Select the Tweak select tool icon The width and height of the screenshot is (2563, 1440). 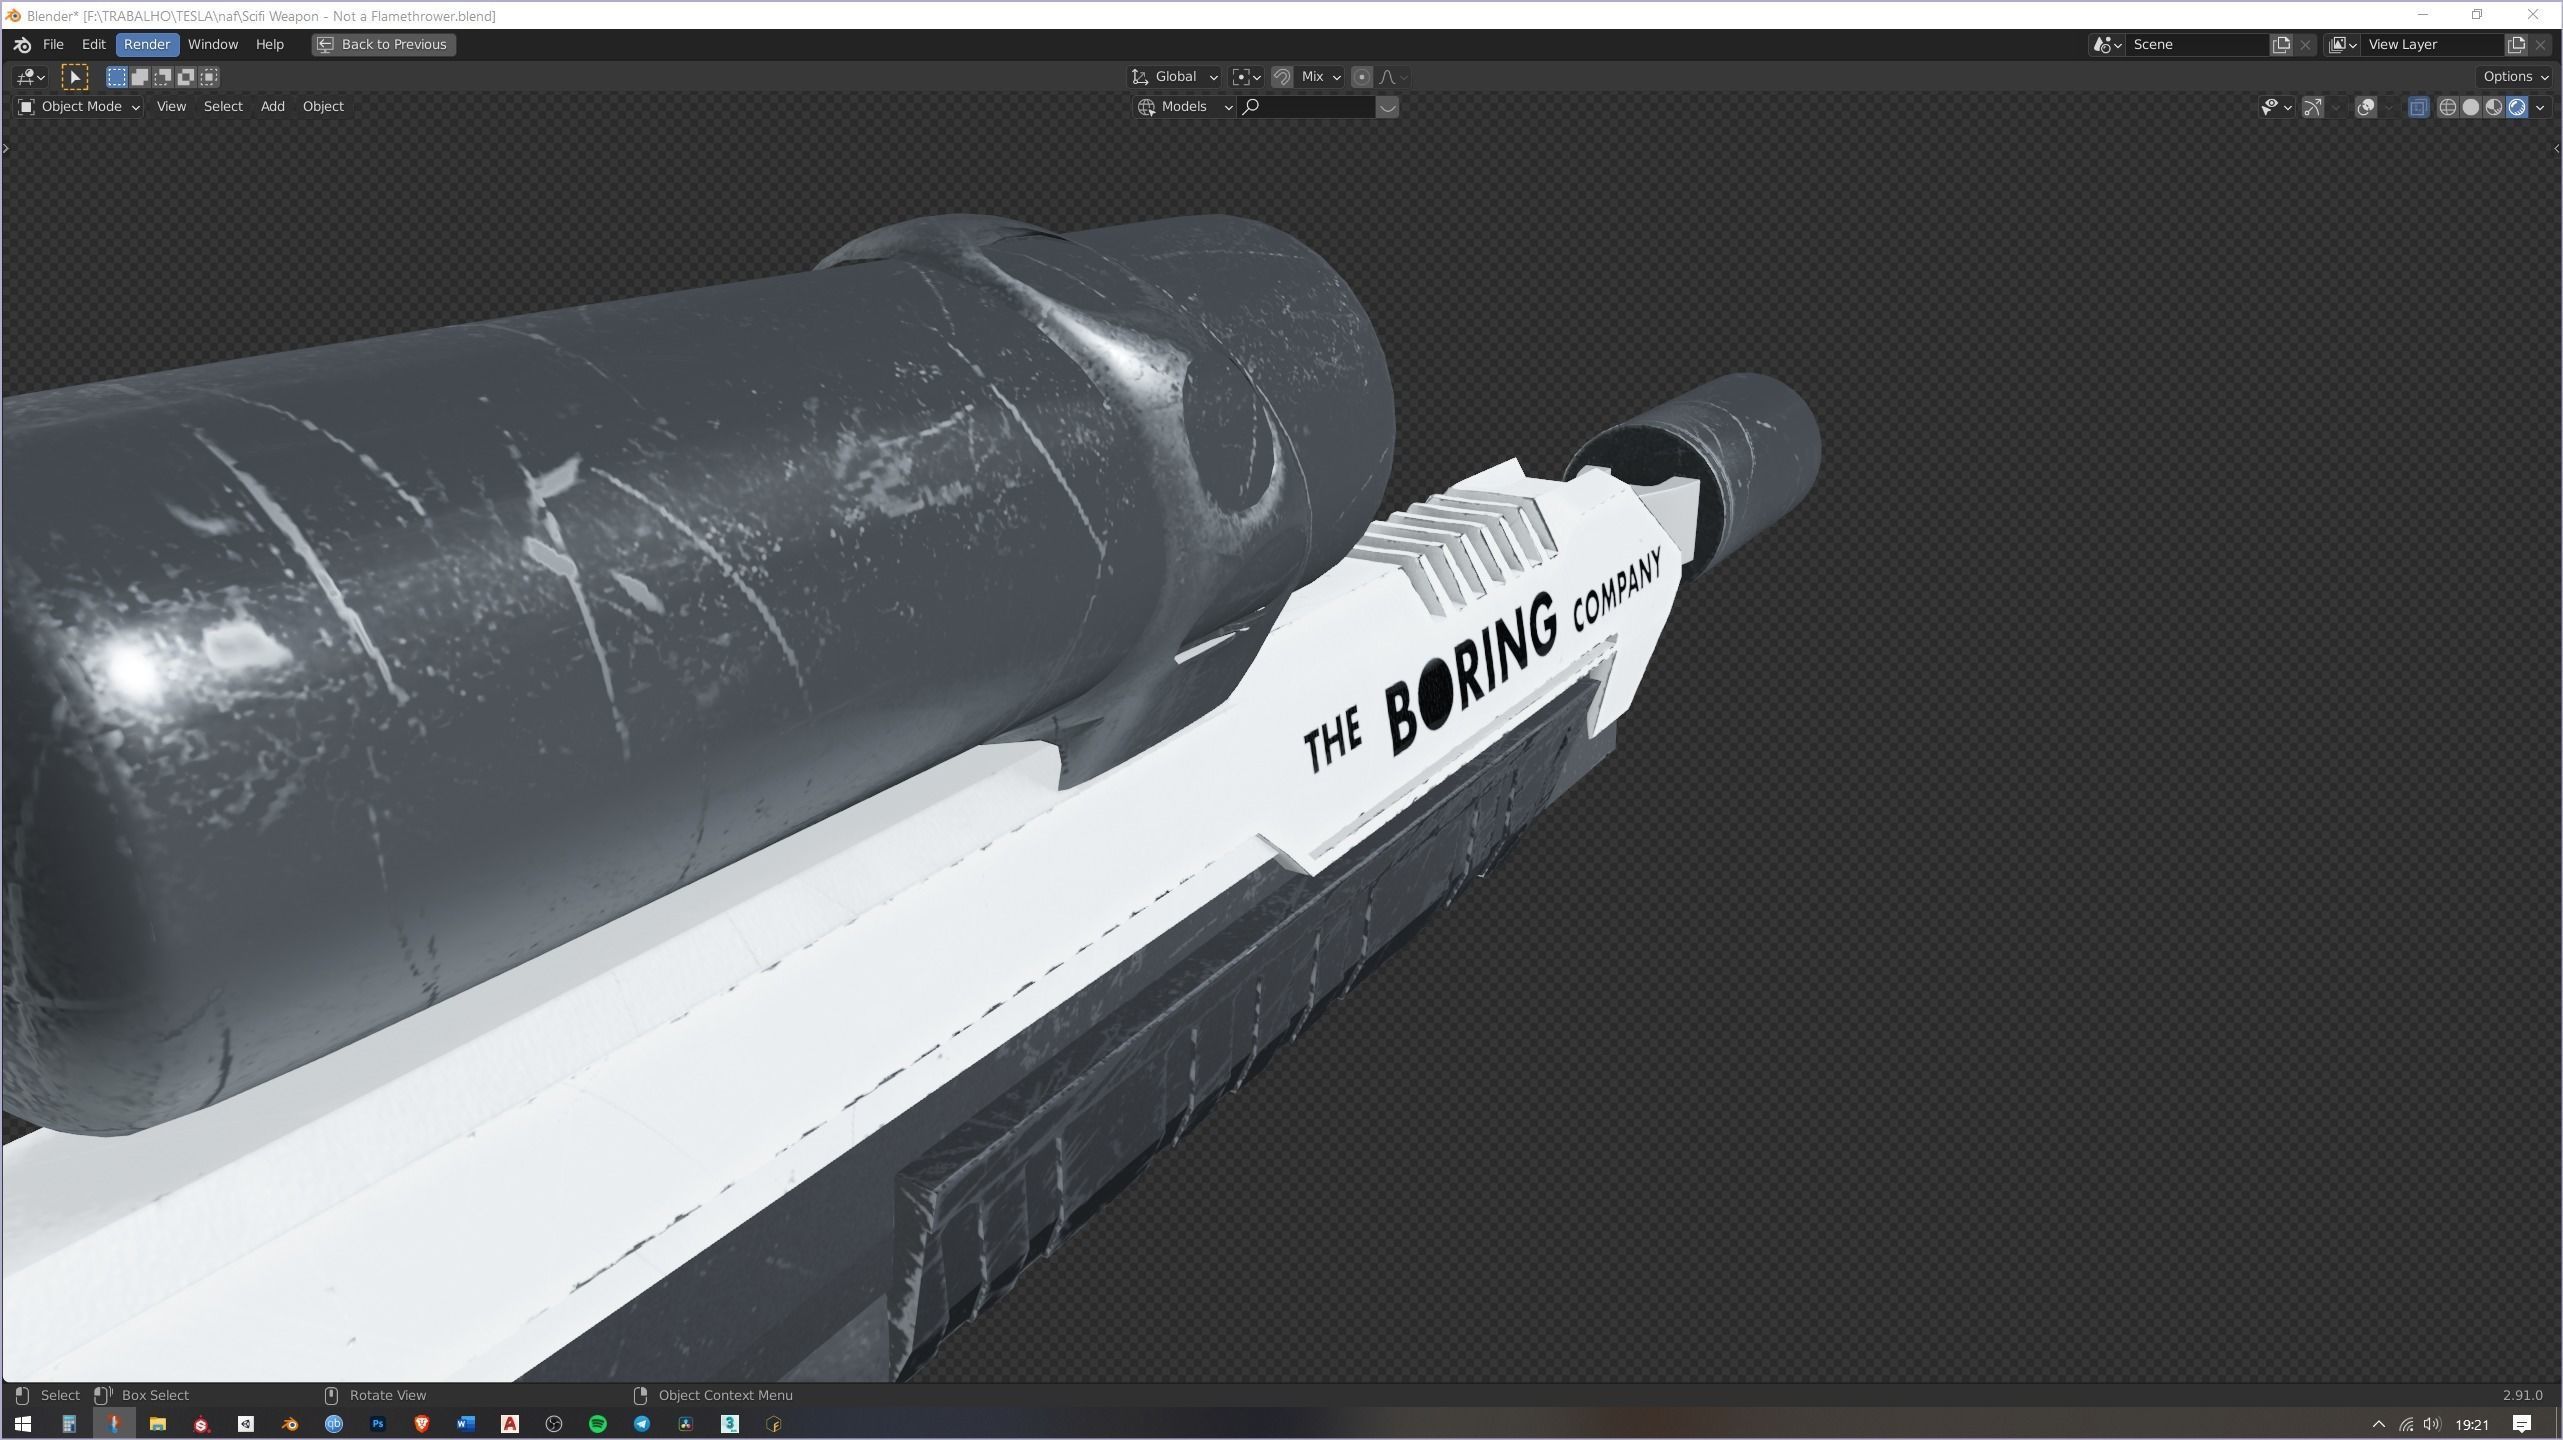click(75, 77)
